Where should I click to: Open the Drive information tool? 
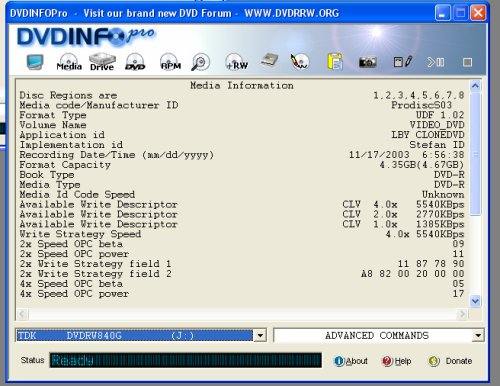coord(102,62)
